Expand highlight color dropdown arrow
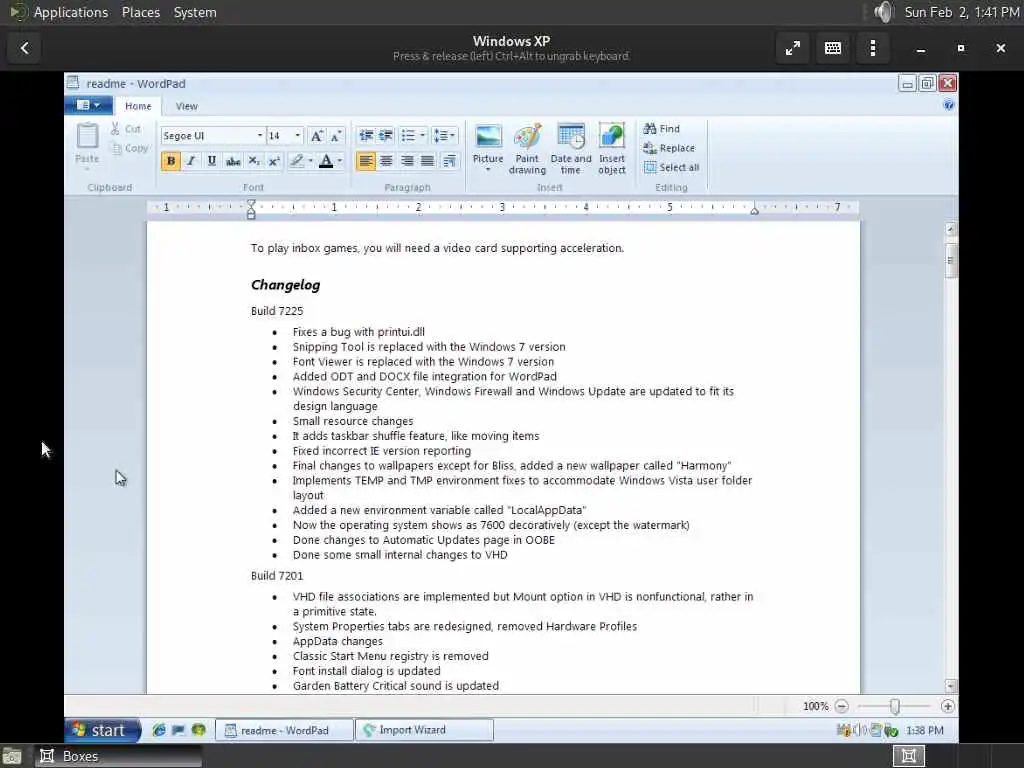Image resolution: width=1024 pixels, height=768 pixels. point(310,161)
